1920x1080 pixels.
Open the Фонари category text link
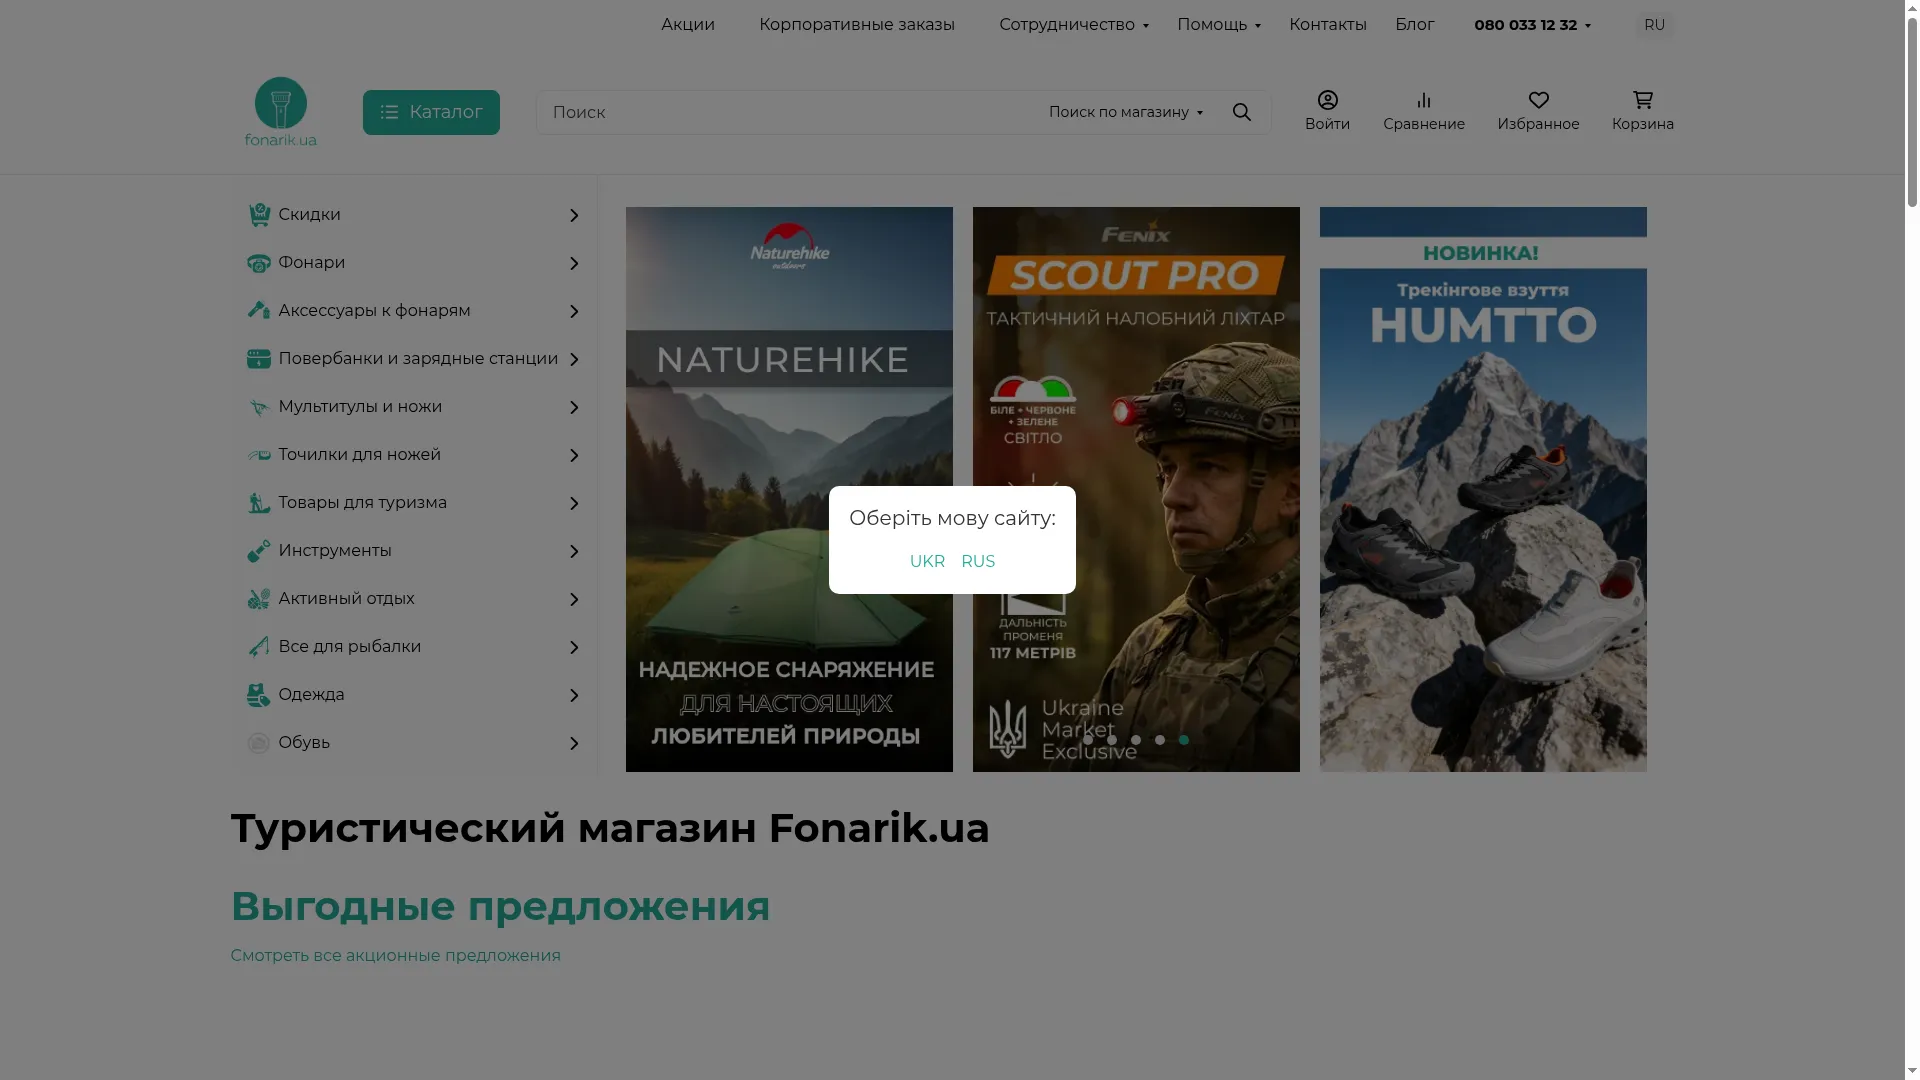click(x=312, y=263)
